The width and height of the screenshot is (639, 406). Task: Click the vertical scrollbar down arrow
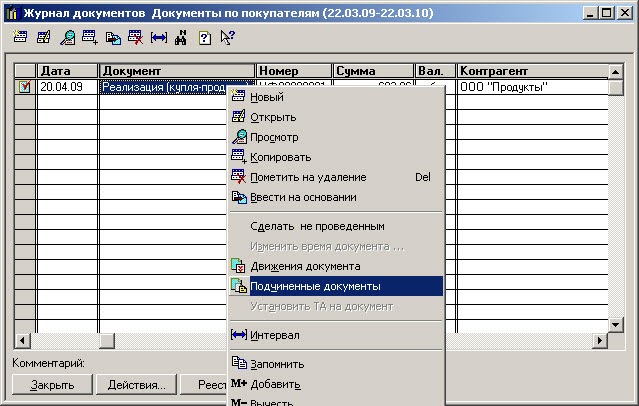[615, 325]
